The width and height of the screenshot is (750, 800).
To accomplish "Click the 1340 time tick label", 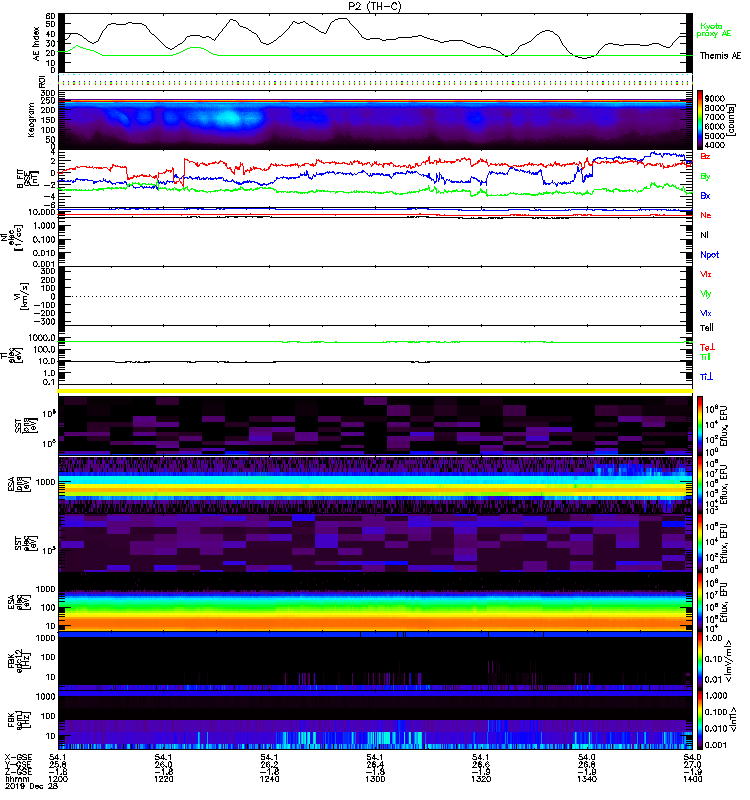I will (x=587, y=779).
